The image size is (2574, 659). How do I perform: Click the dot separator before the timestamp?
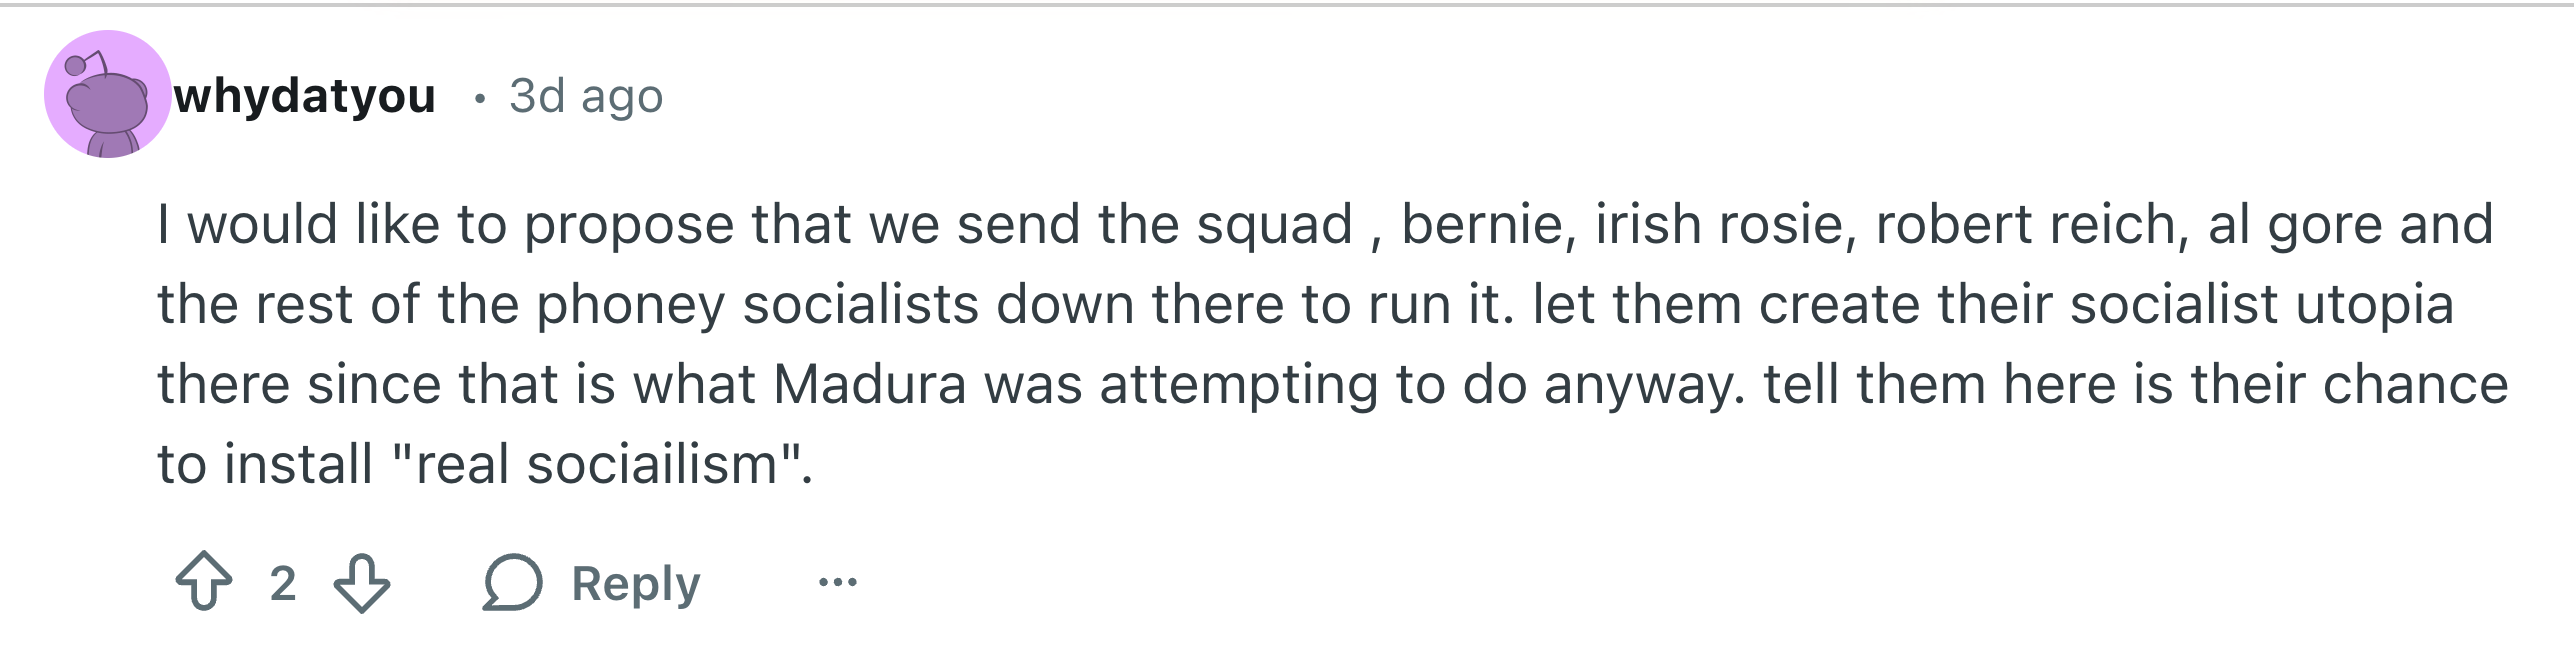481,98
